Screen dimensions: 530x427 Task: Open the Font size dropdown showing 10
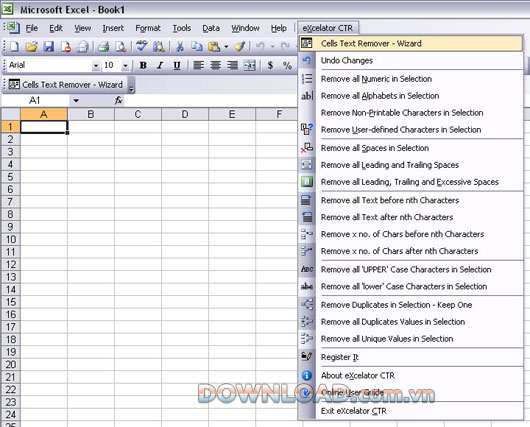tap(125, 65)
